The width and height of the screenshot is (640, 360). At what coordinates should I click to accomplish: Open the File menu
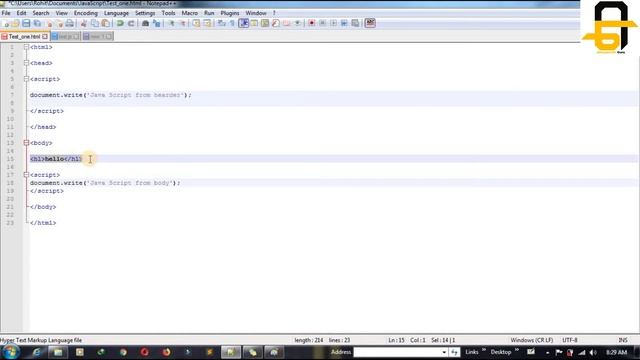click(6, 13)
